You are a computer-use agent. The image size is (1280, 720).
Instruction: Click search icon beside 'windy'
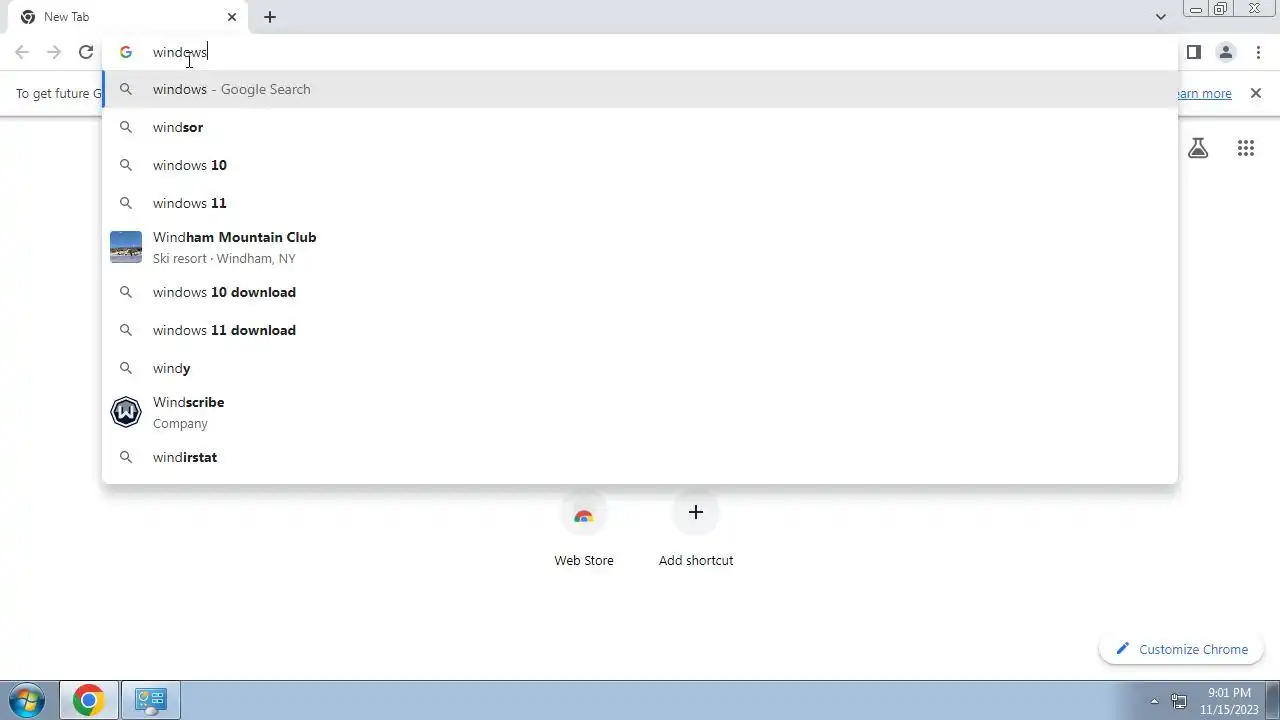(126, 368)
